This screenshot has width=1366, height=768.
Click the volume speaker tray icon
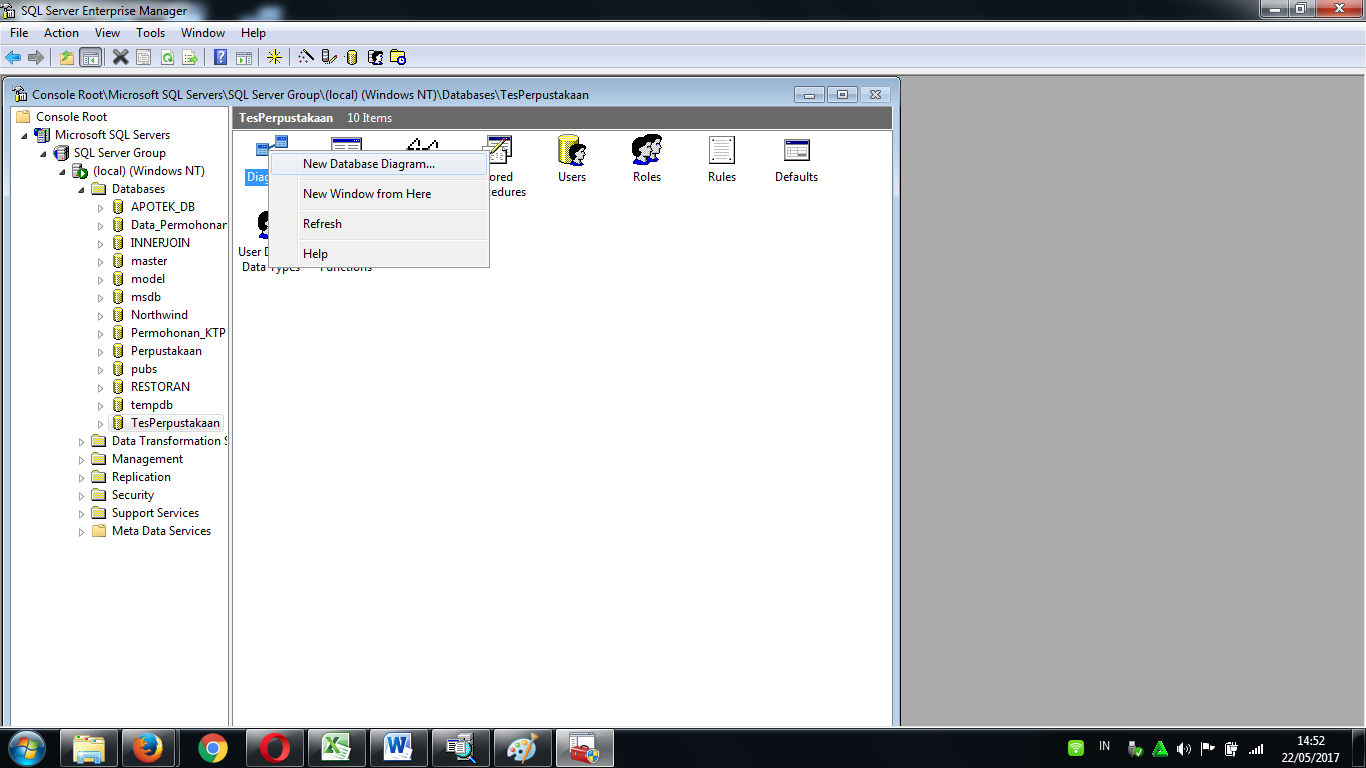(1184, 748)
